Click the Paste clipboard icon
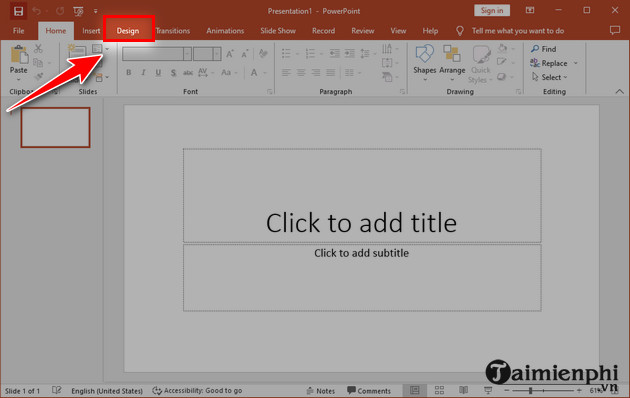This screenshot has width=630, height=398. coord(19,54)
